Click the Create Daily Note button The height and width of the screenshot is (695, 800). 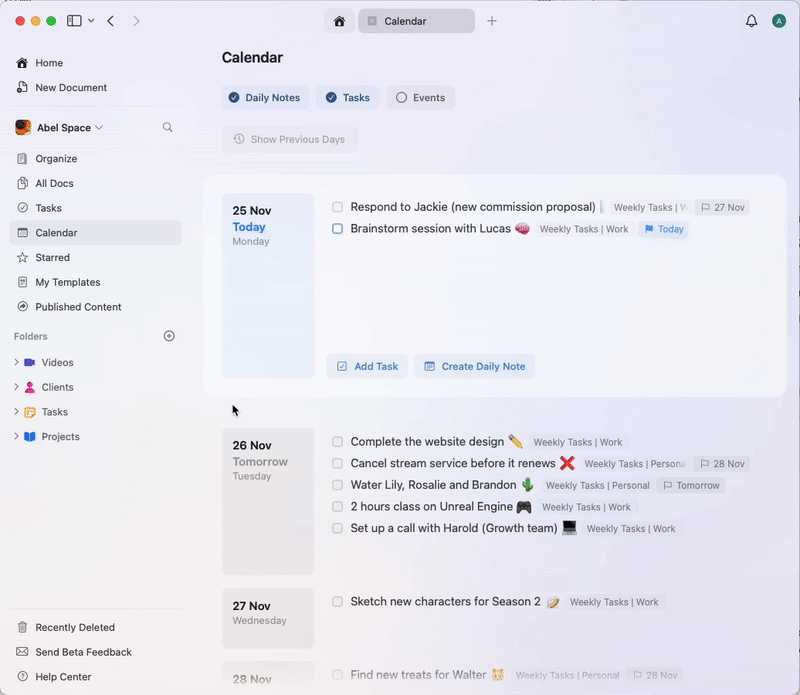474,366
